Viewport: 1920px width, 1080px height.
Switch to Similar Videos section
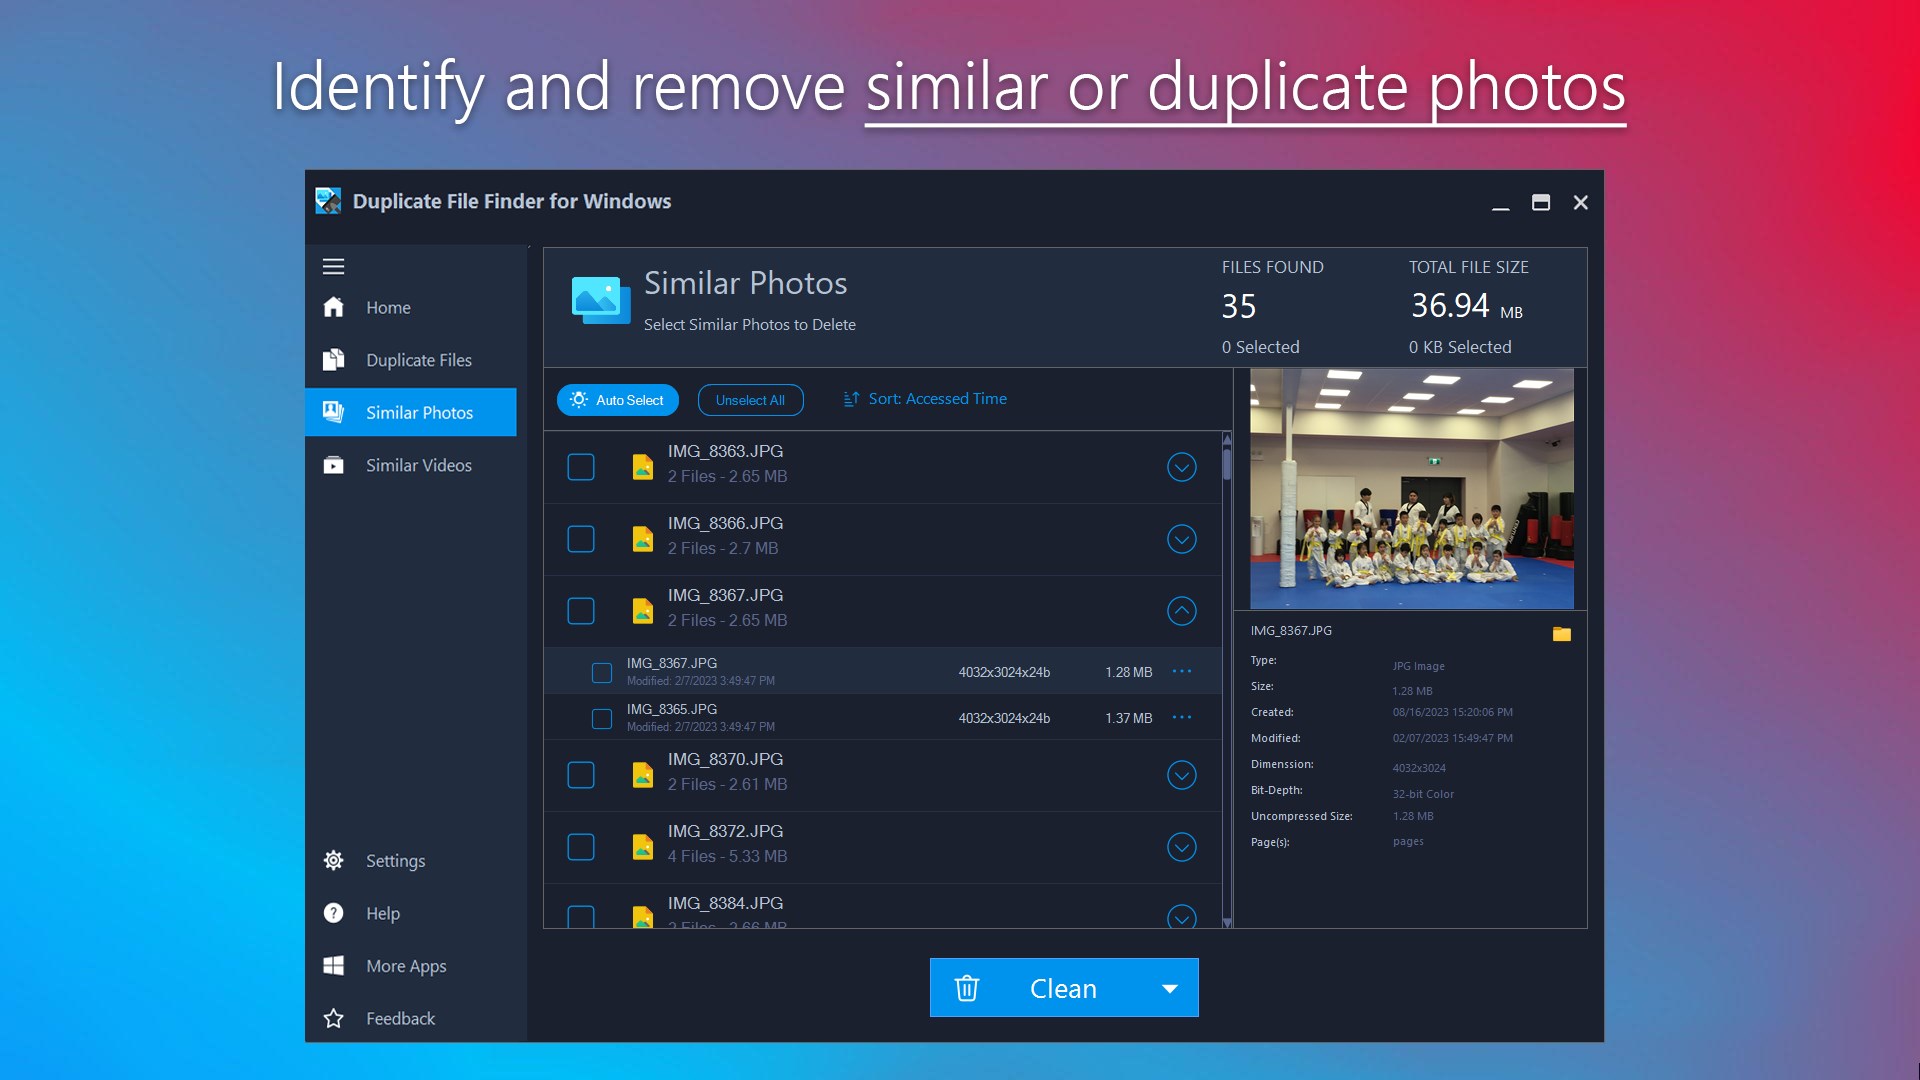coord(411,465)
